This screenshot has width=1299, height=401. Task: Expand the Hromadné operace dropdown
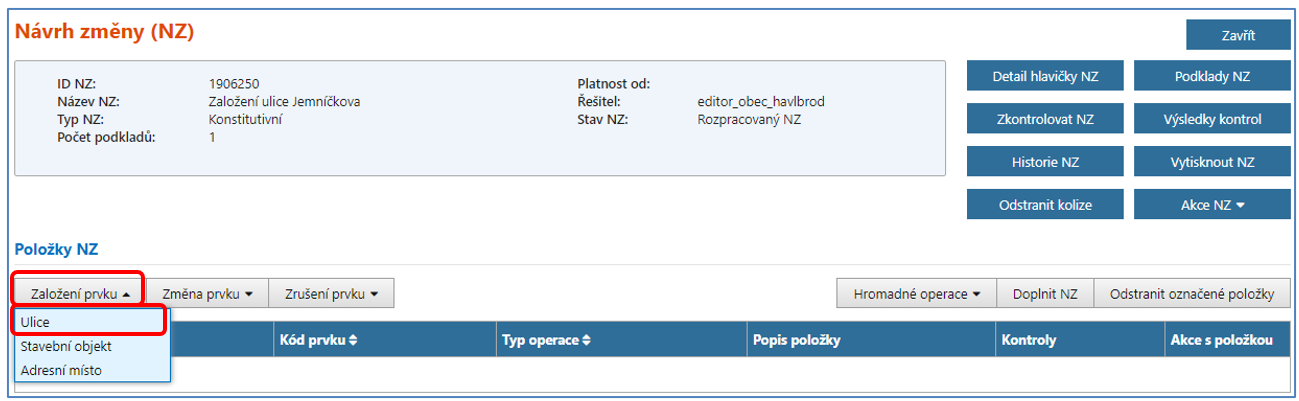pos(916,293)
